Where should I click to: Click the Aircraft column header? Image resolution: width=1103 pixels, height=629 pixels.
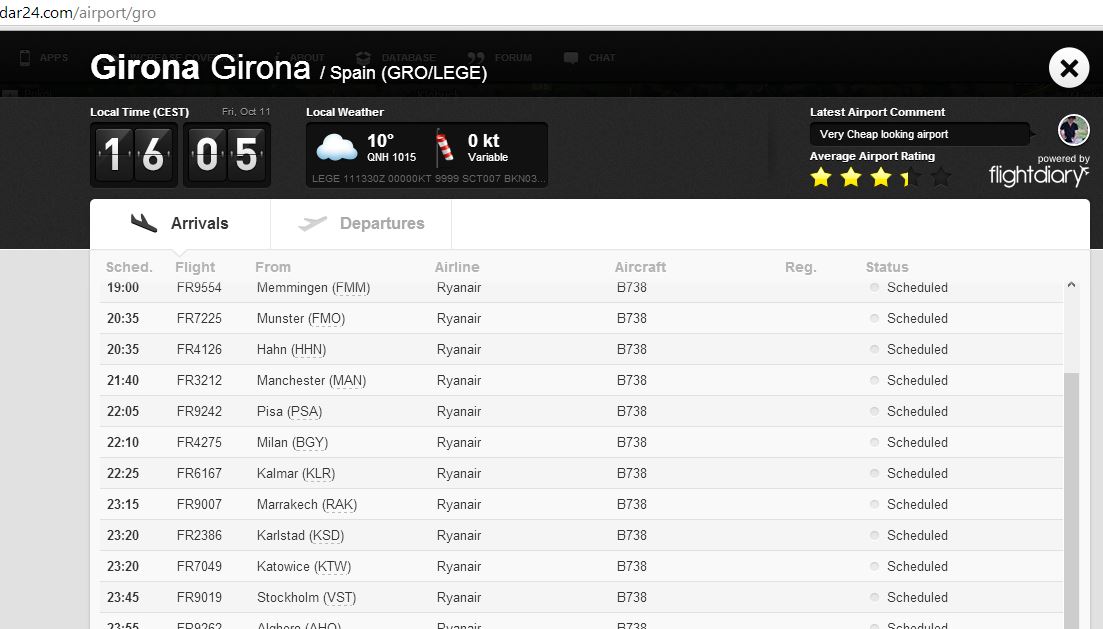click(640, 267)
